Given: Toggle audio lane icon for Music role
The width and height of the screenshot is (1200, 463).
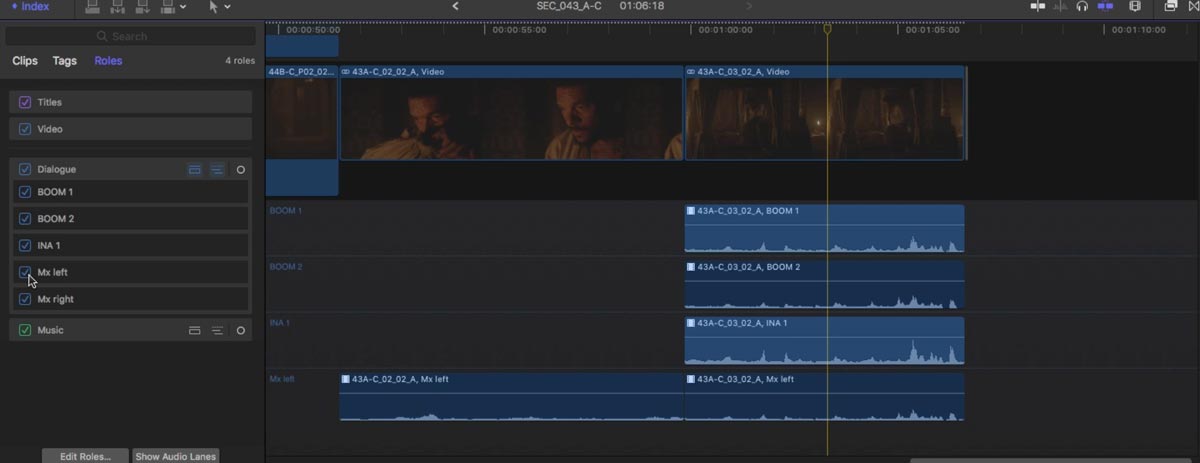Looking at the screenshot, I should pos(195,330).
